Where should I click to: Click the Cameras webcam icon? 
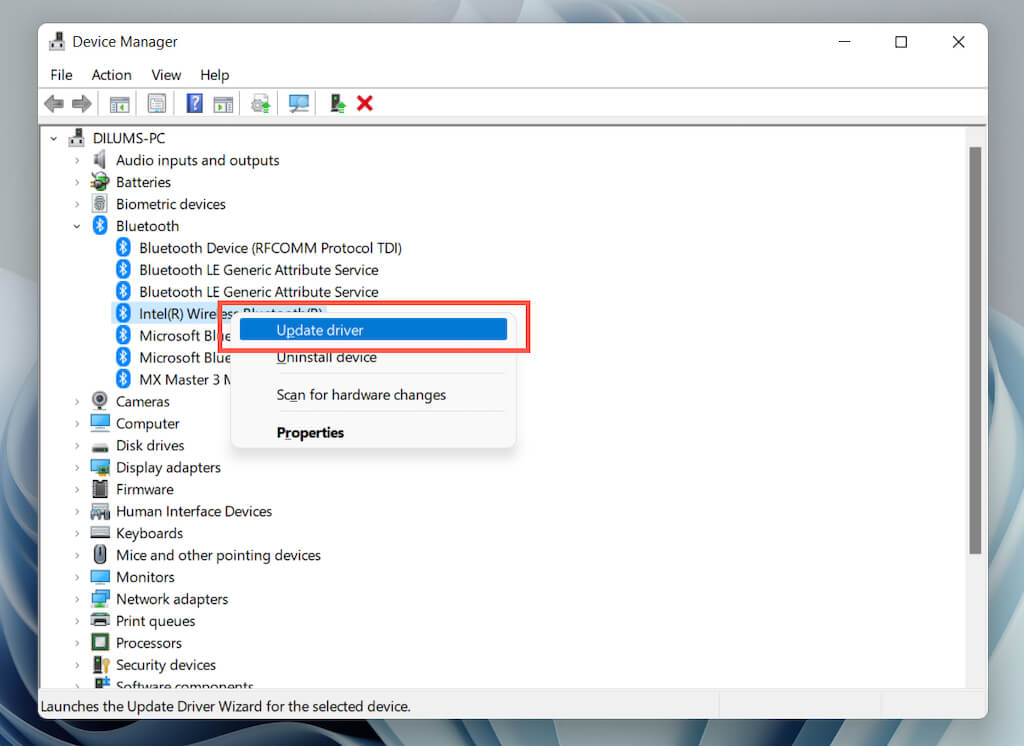pyautogui.click(x=99, y=400)
